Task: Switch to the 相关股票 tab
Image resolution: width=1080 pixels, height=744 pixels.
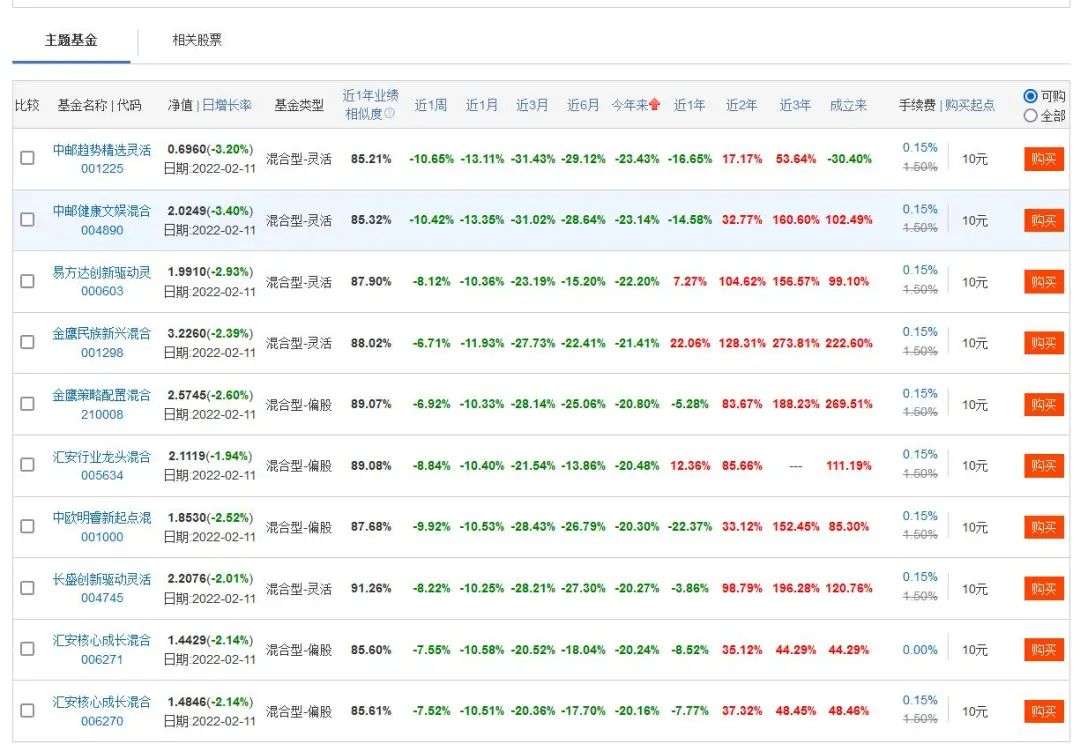Action: (197, 40)
